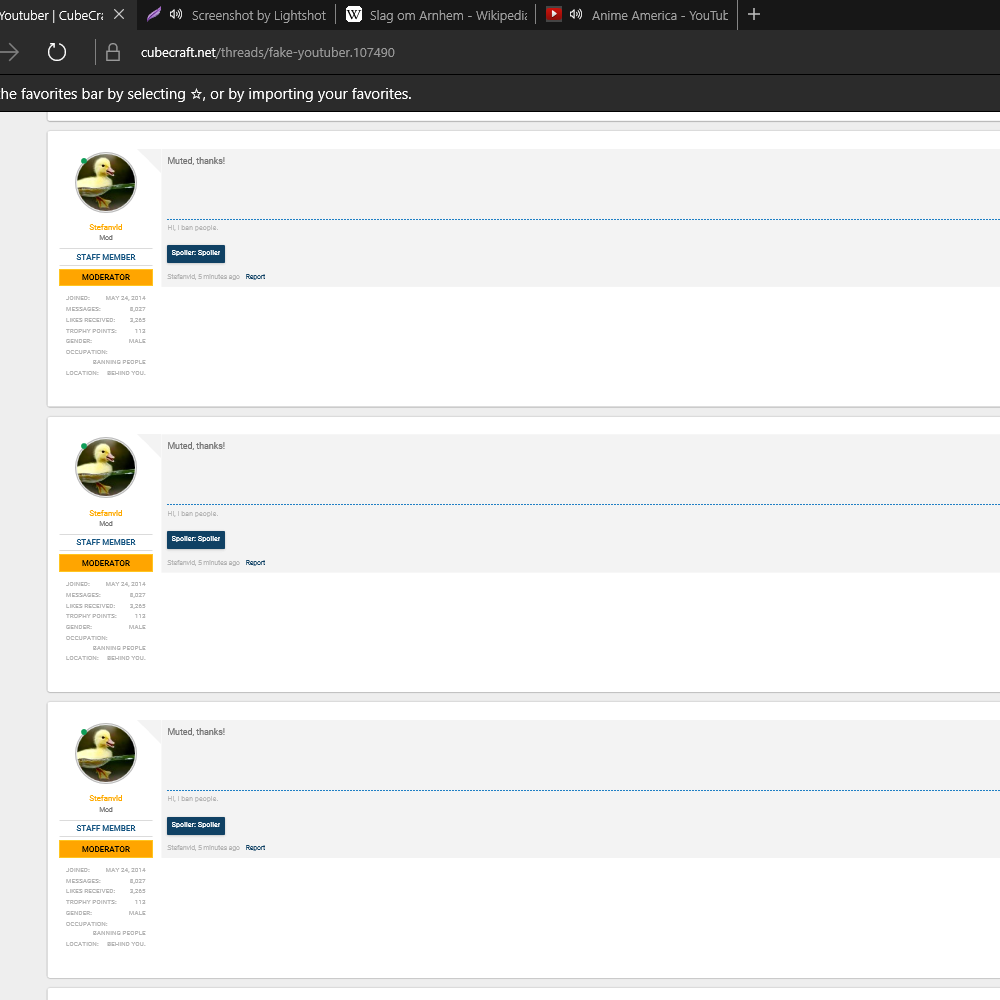This screenshot has height=1000, width=1000.
Task: Open Stefanvld username link in second post
Action: (106, 513)
